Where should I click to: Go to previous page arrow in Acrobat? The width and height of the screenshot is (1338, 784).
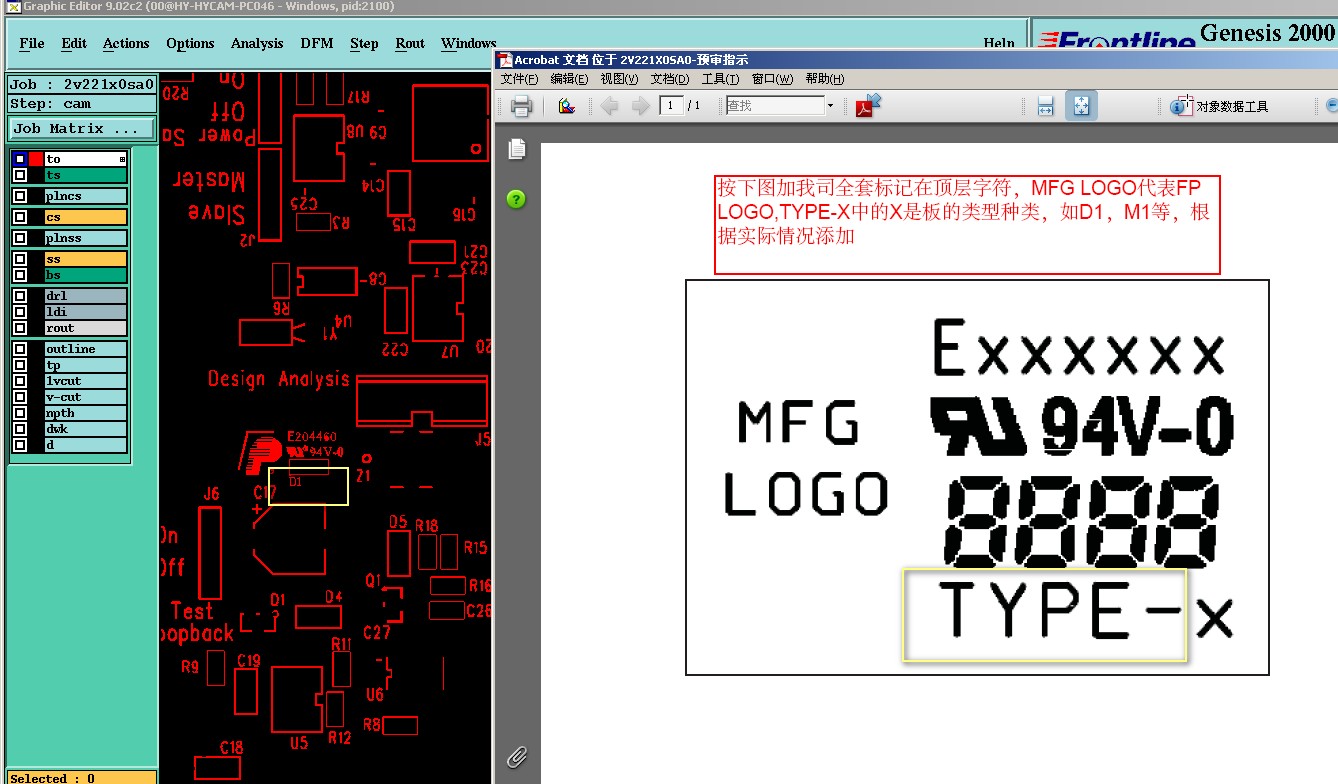(609, 106)
